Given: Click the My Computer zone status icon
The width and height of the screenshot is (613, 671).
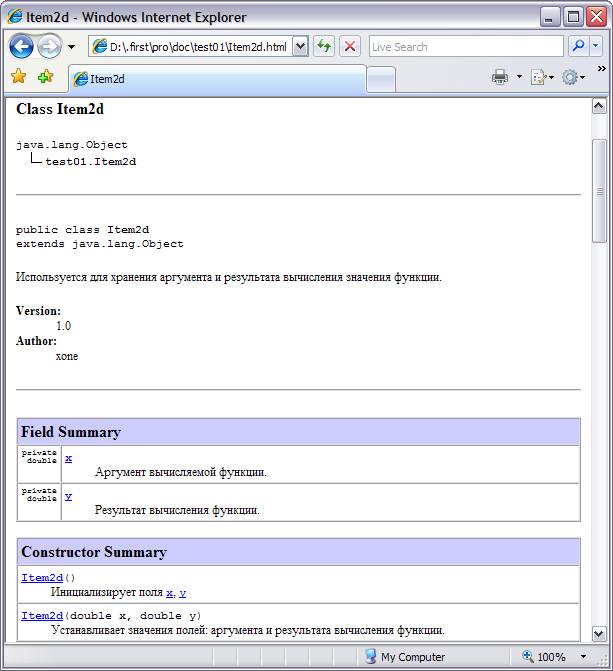Looking at the screenshot, I should (x=370, y=656).
